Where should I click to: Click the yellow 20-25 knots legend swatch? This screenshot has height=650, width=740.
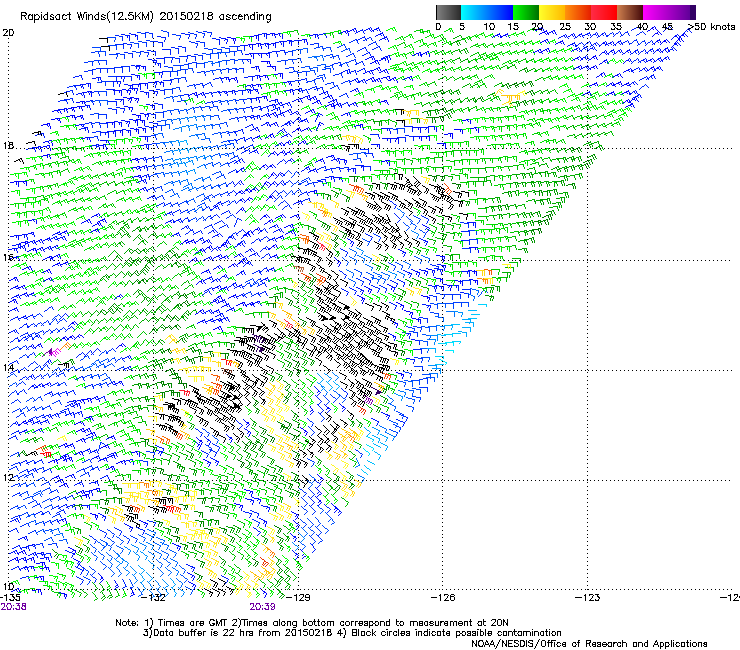coord(551,12)
